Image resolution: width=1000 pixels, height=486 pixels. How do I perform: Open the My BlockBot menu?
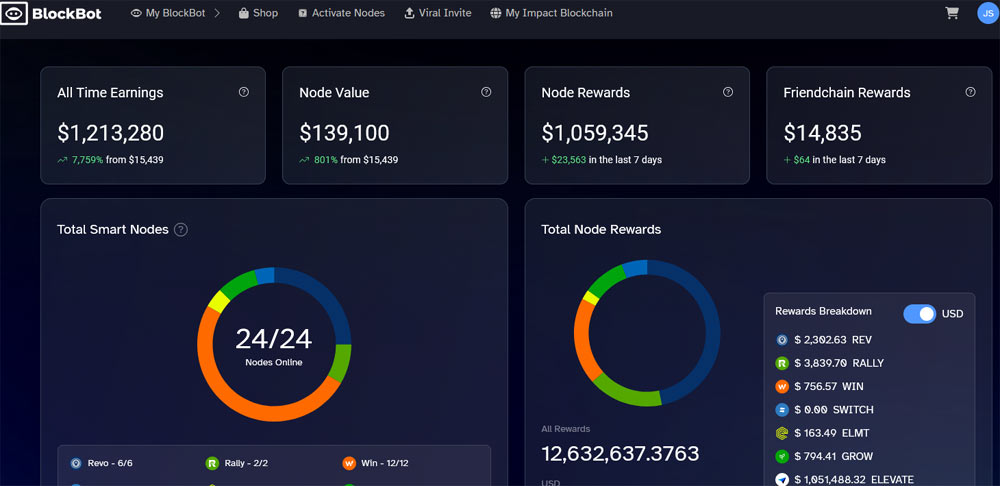point(175,13)
